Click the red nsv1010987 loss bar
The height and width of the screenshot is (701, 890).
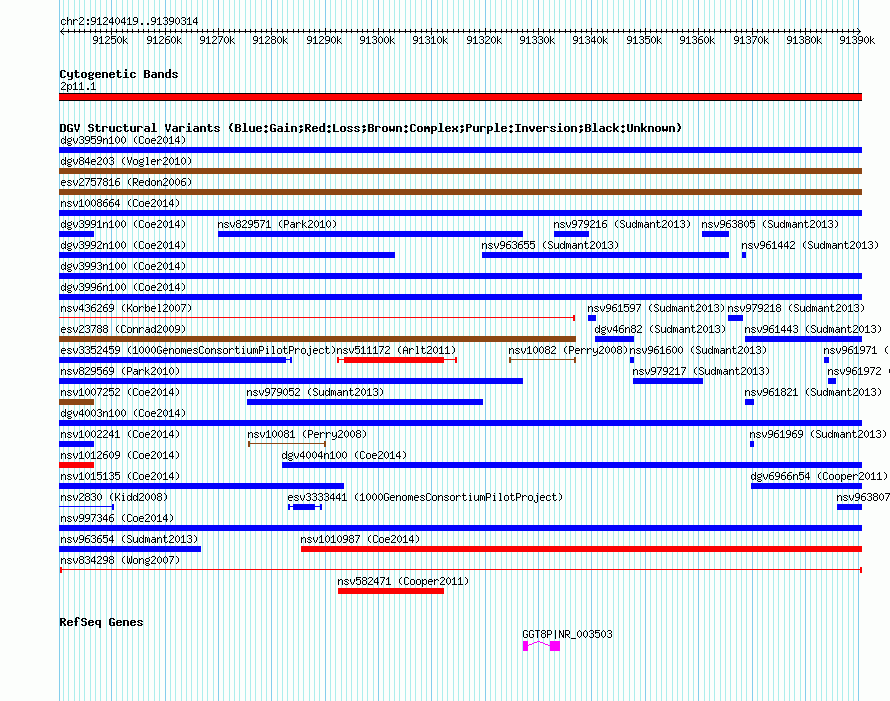tap(581, 549)
